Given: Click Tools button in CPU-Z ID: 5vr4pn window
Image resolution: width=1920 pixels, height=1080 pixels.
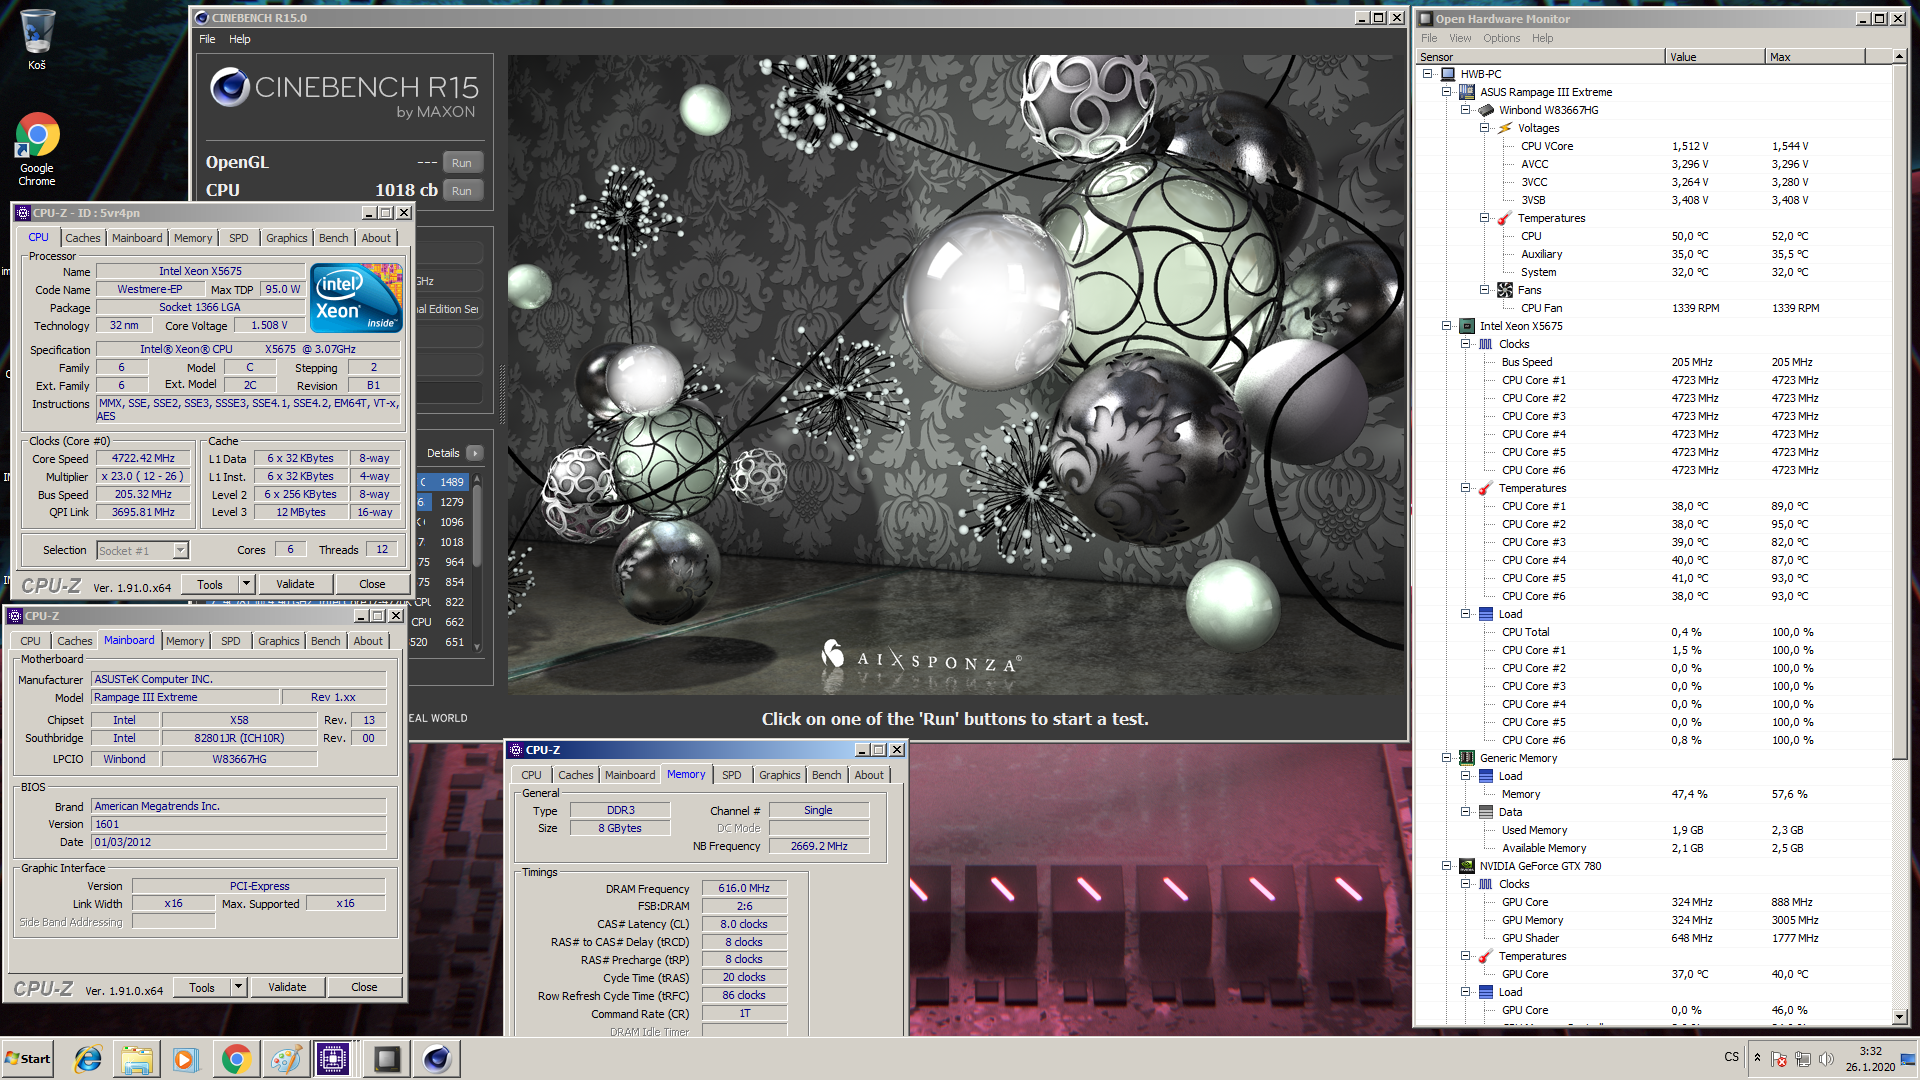Looking at the screenshot, I should pyautogui.click(x=210, y=584).
